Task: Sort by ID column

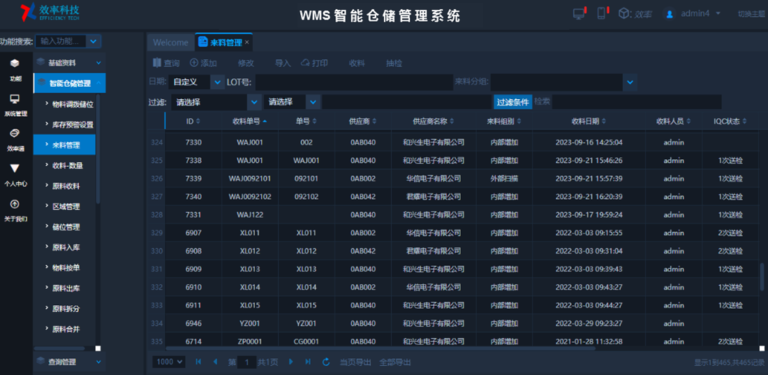Action: (x=193, y=121)
